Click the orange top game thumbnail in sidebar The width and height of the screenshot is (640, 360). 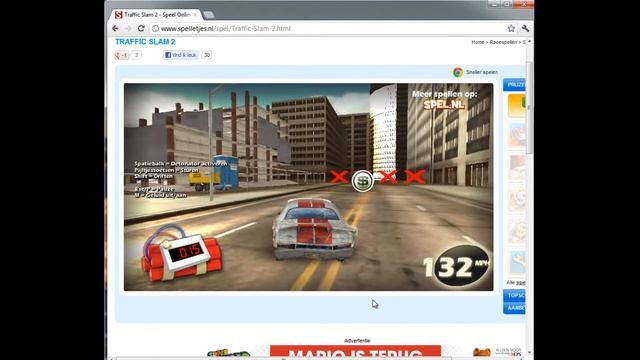point(517,105)
